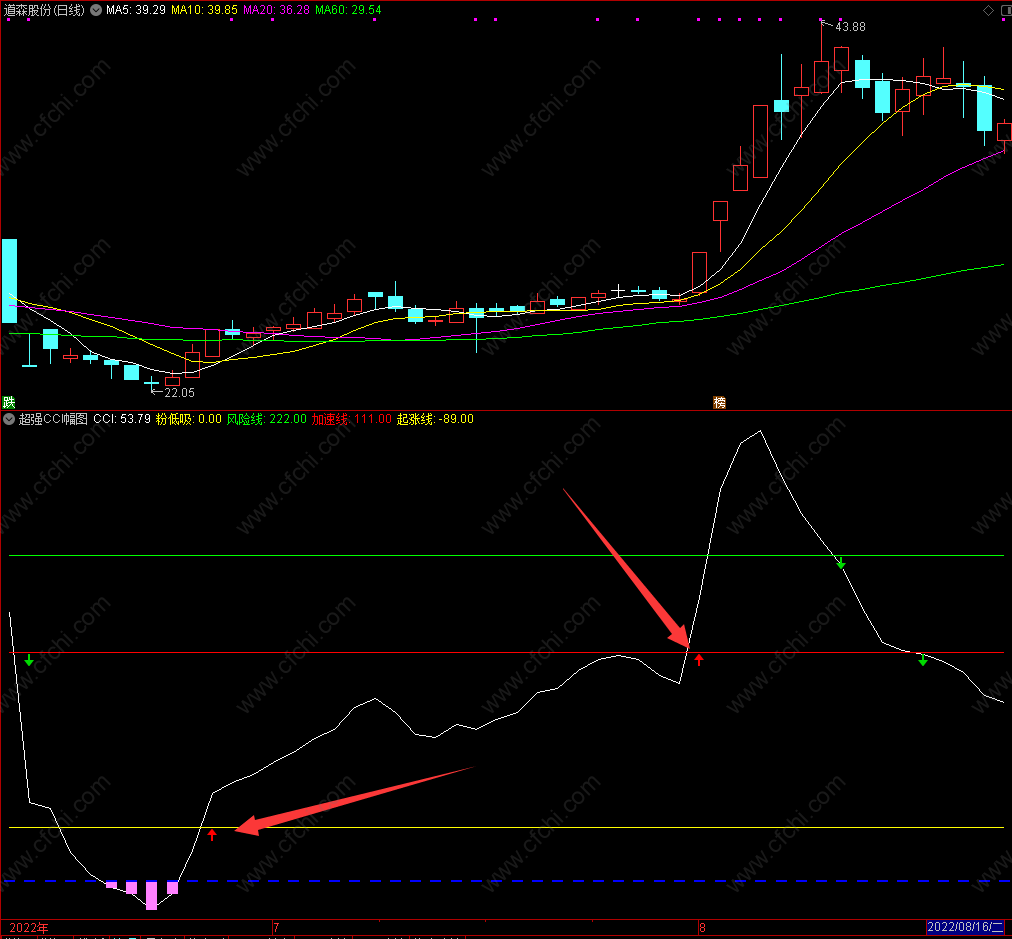This screenshot has width=1012, height=939.
Task: Click the panel layout icon at top-right corner
Action: click(1006, 10)
